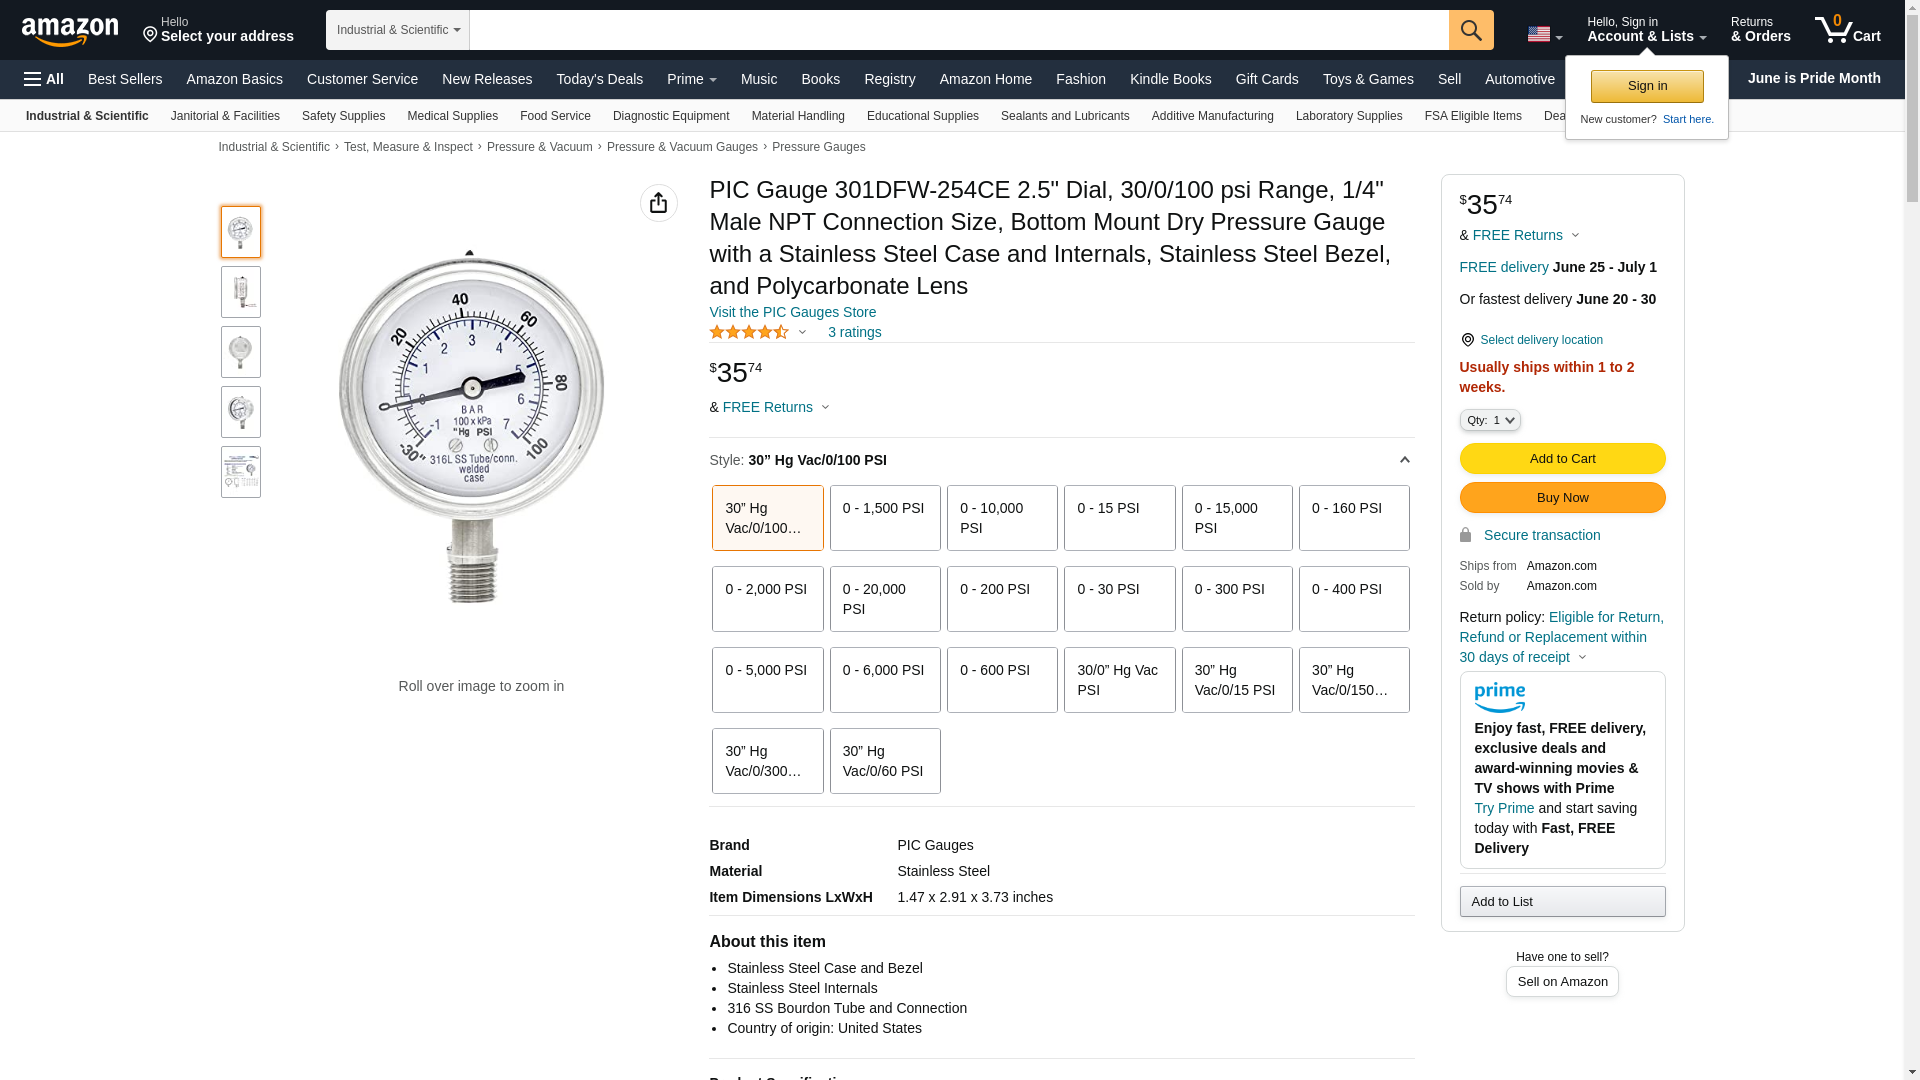This screenshot has width=1920, height=1080.
Task: Open the Today's Deals menu item
Action: pyautogui.click(x=599, y=79)
